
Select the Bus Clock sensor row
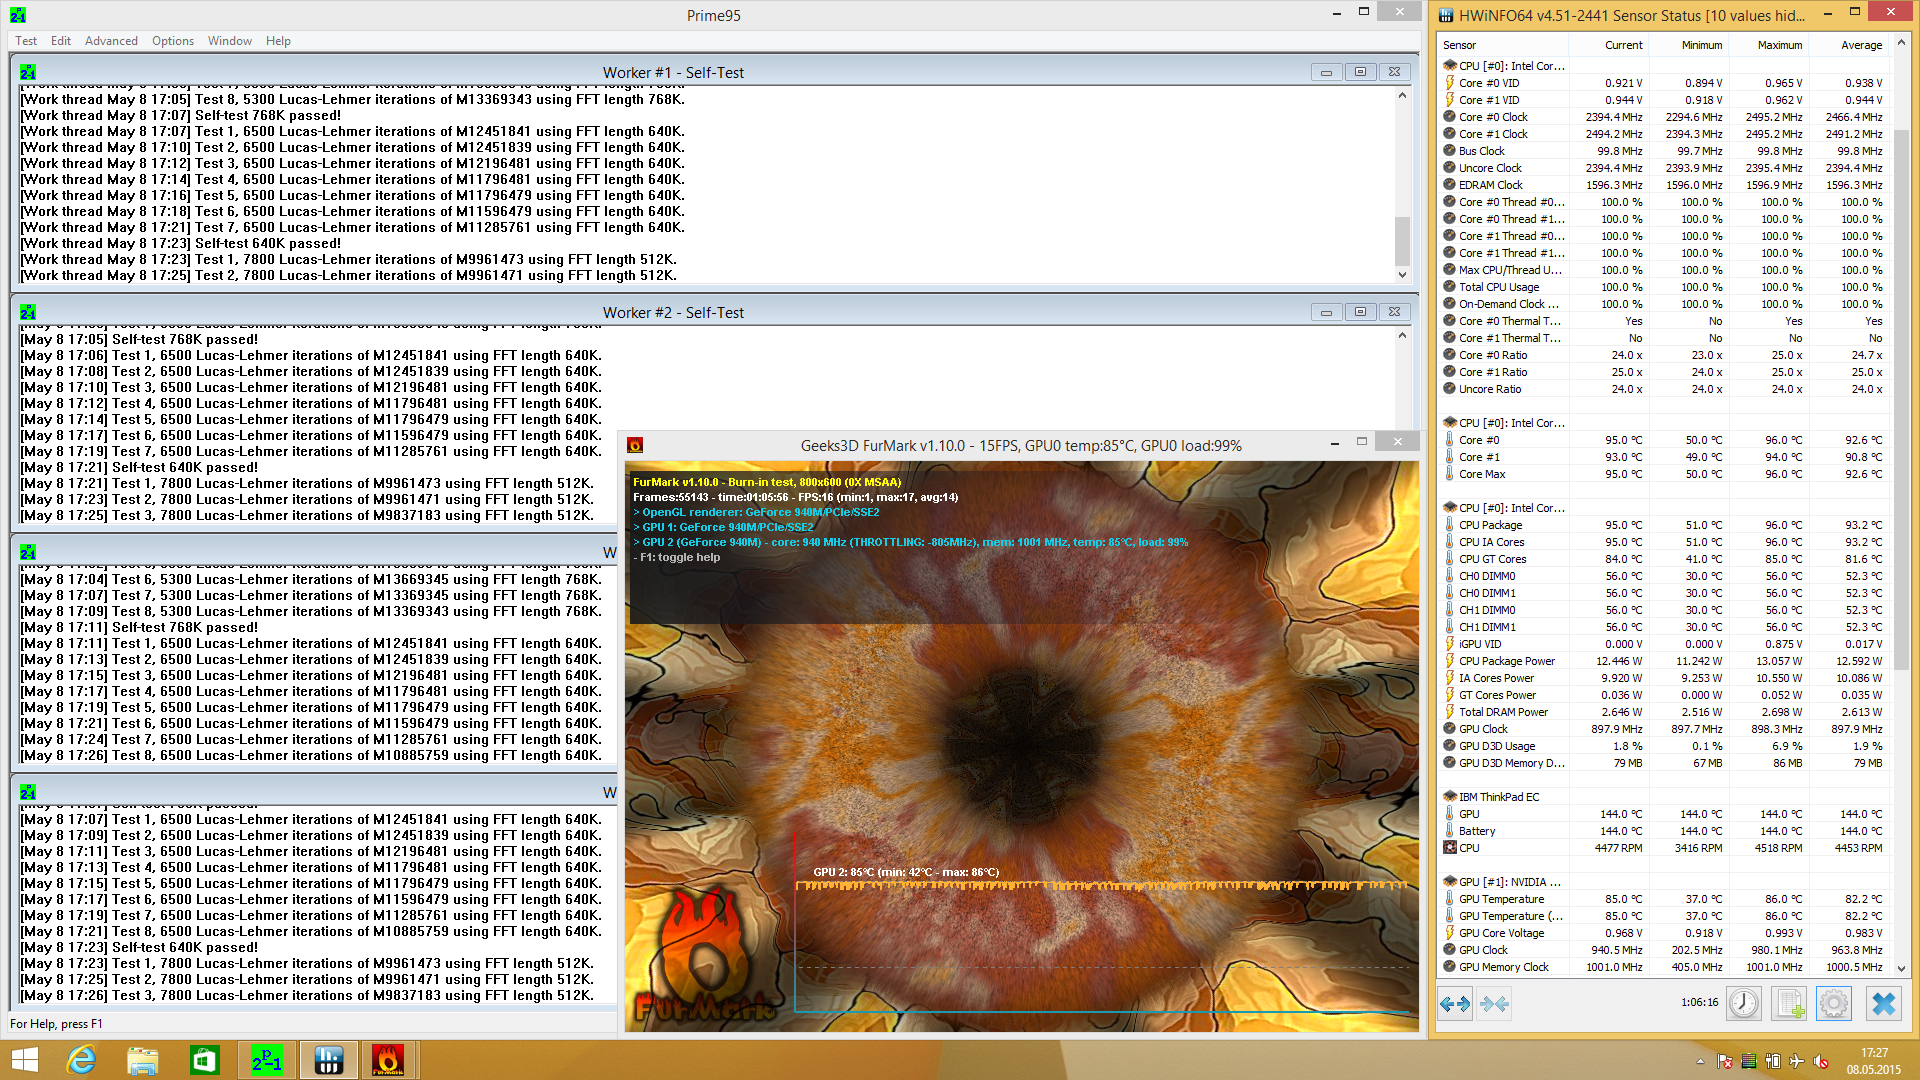[1665, 151]
